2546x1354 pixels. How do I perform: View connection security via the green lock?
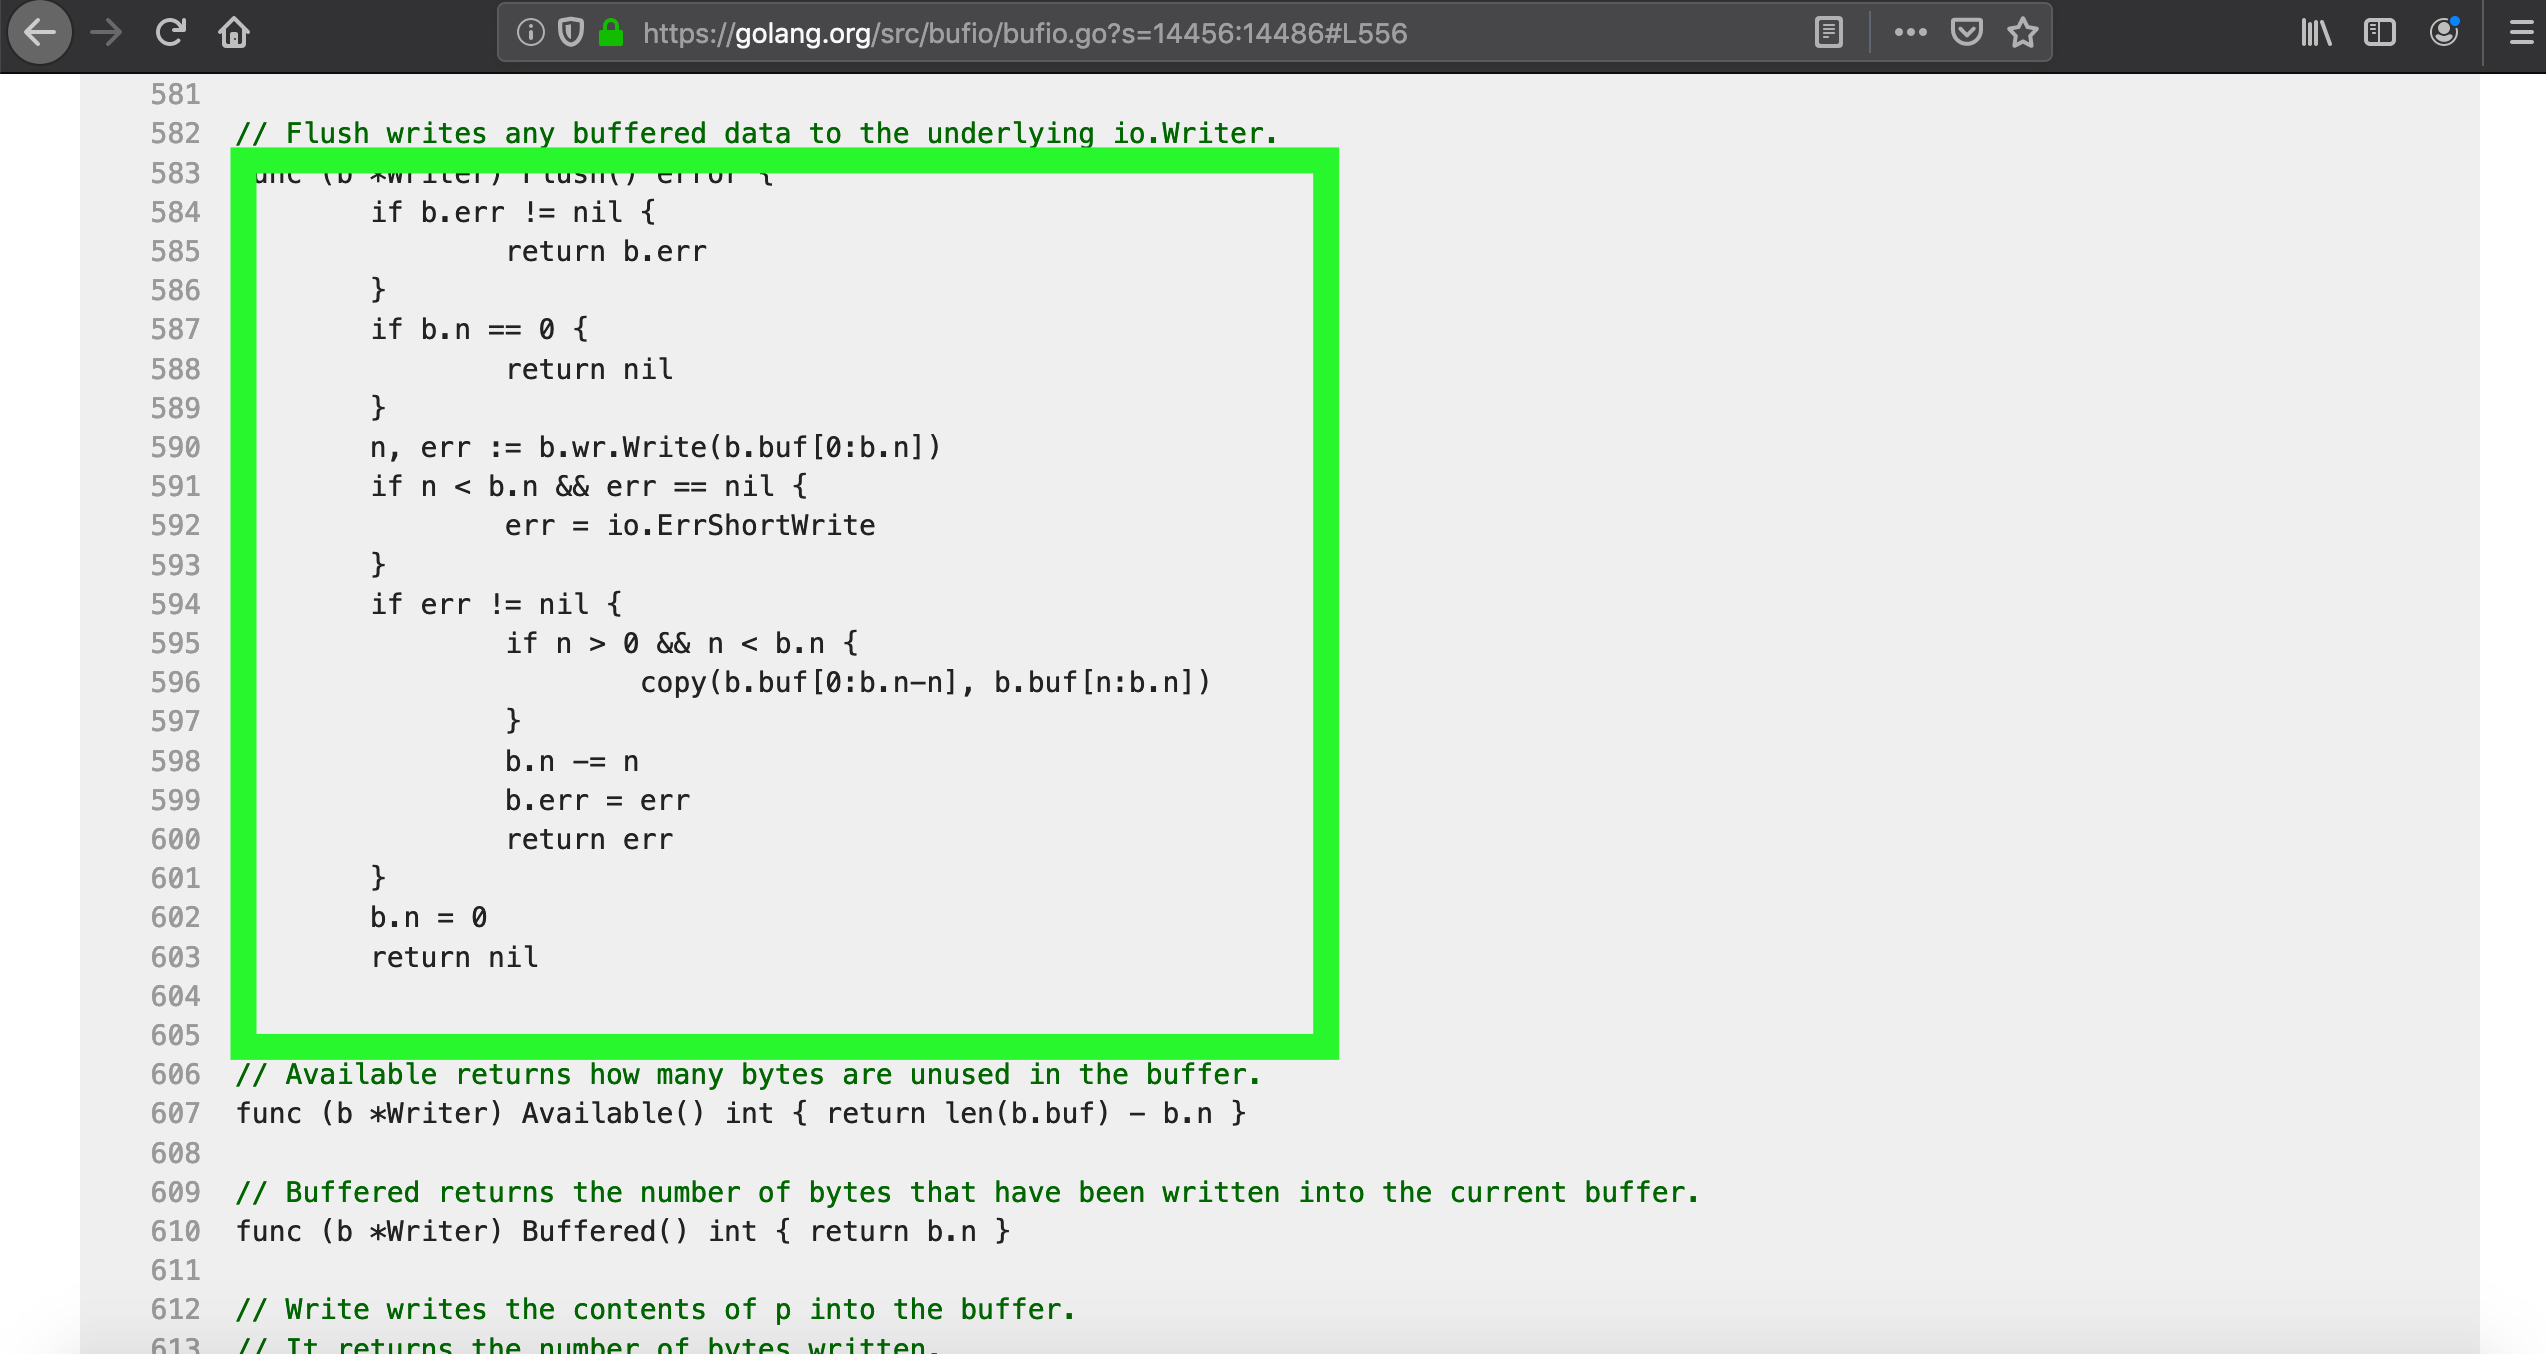[x=610, y=32]
